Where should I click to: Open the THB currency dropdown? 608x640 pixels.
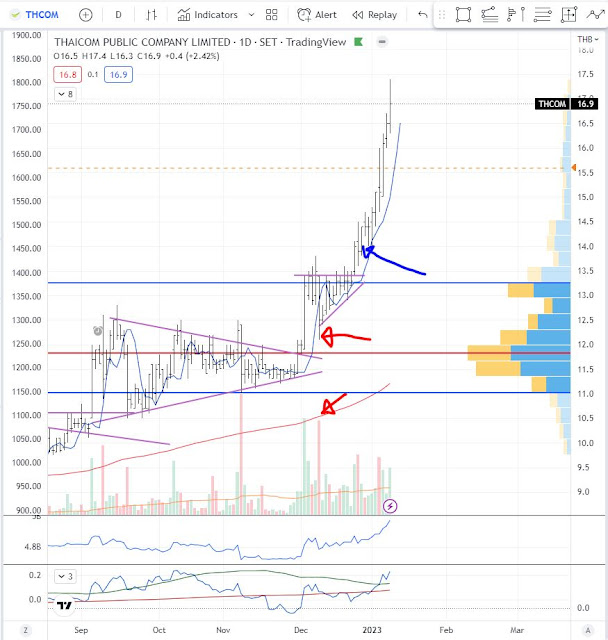[588, 39]
